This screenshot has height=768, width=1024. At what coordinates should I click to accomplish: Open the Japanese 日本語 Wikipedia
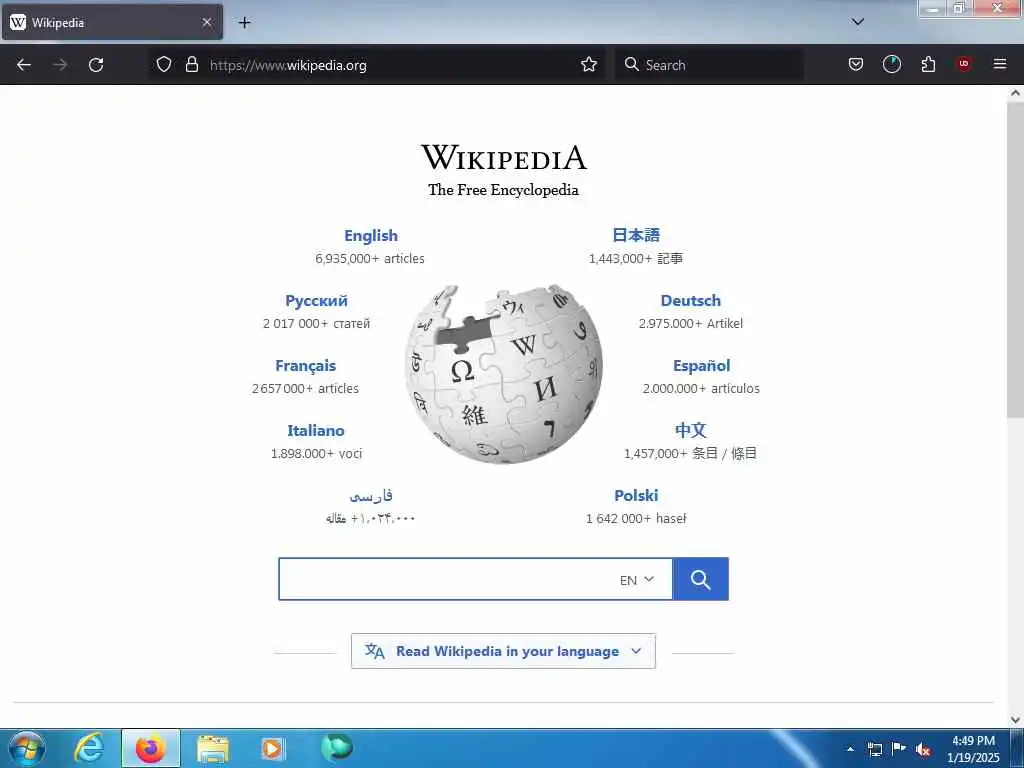[635, 235]
